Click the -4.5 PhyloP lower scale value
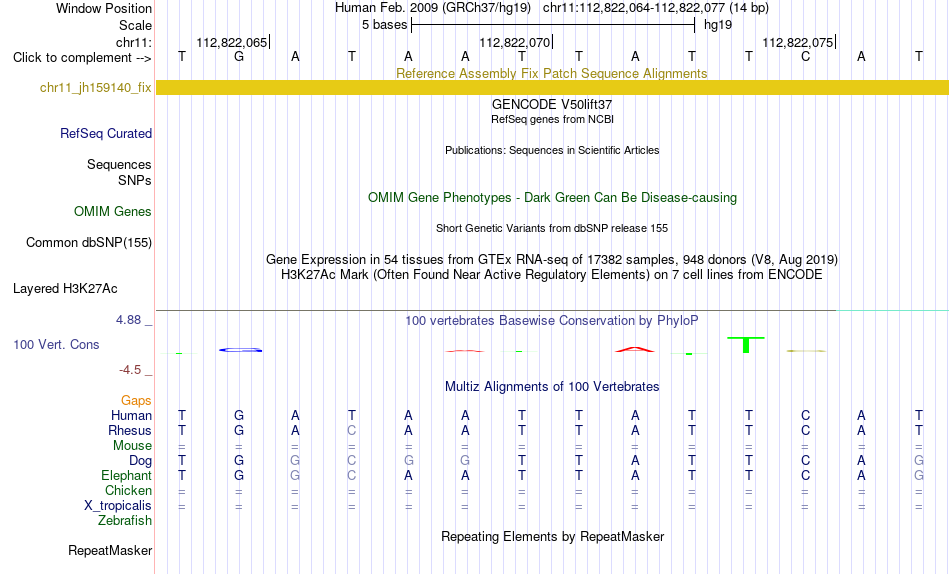 [130, 370]
